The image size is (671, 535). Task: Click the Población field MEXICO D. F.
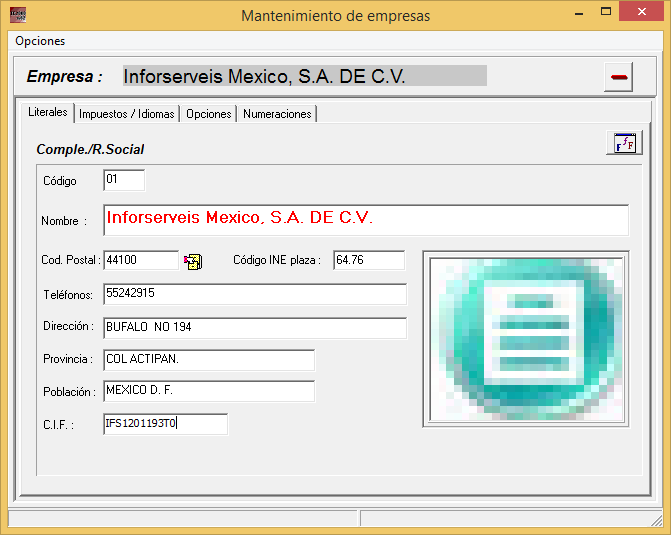[x=209, y=391]
